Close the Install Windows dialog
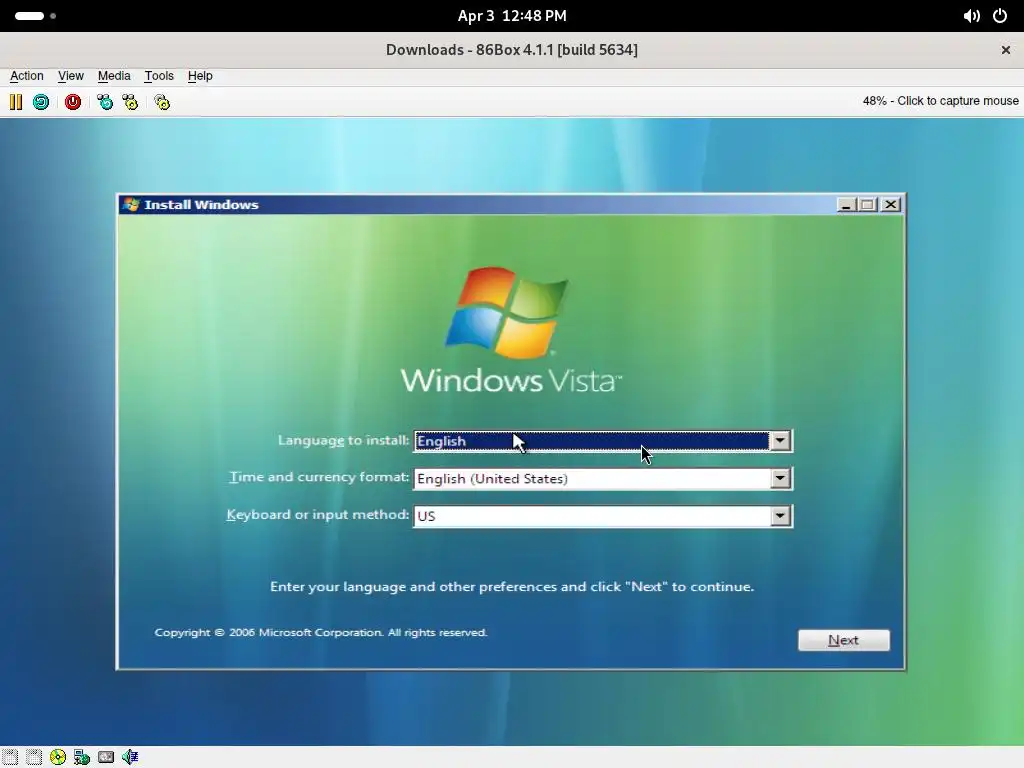 pos(891,204)
